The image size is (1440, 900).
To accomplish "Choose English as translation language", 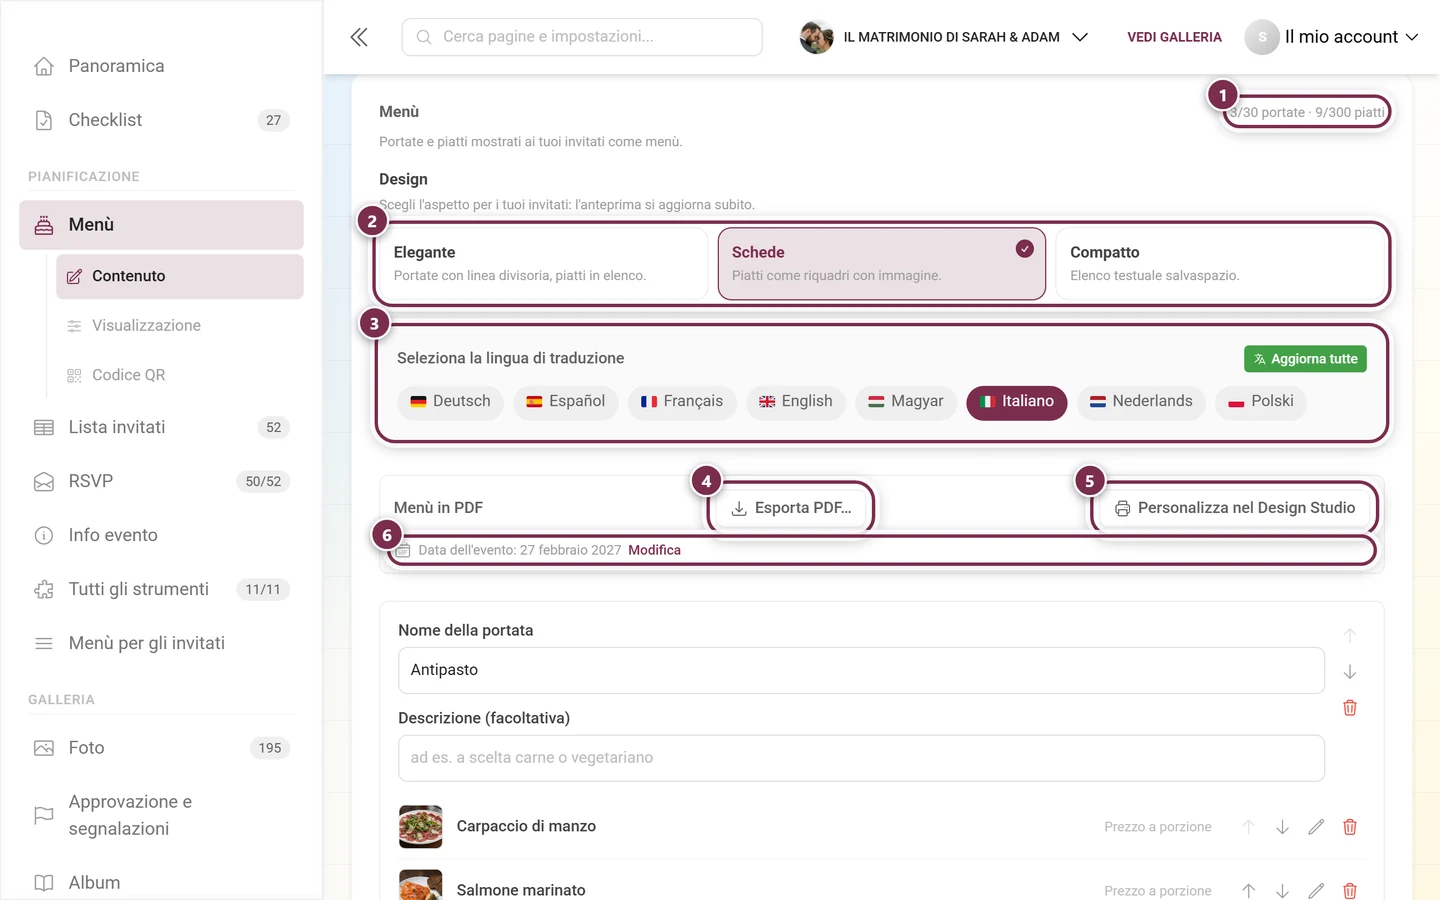I will (x=796, y=402).
